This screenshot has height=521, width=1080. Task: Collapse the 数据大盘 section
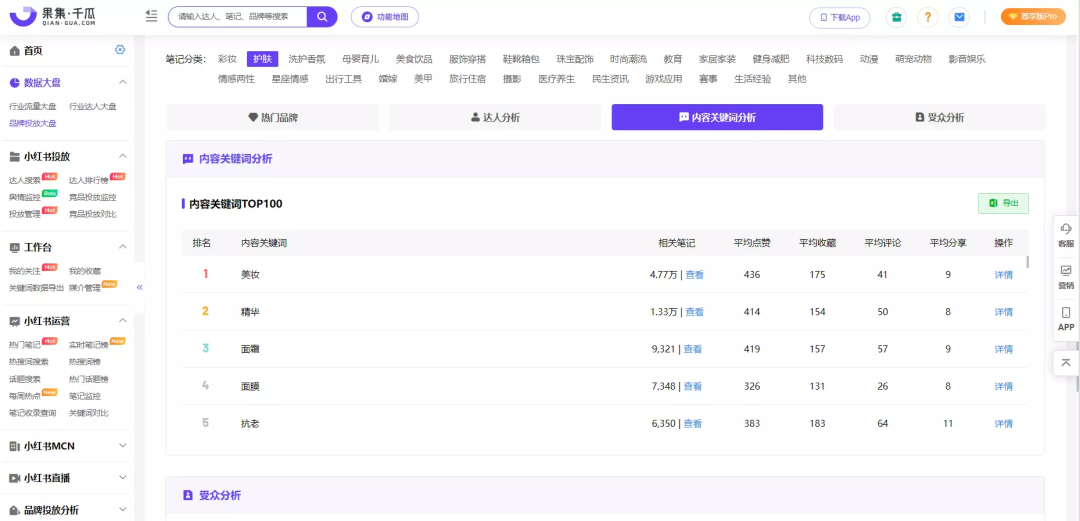pyautogui.click(x=123, y=82)
